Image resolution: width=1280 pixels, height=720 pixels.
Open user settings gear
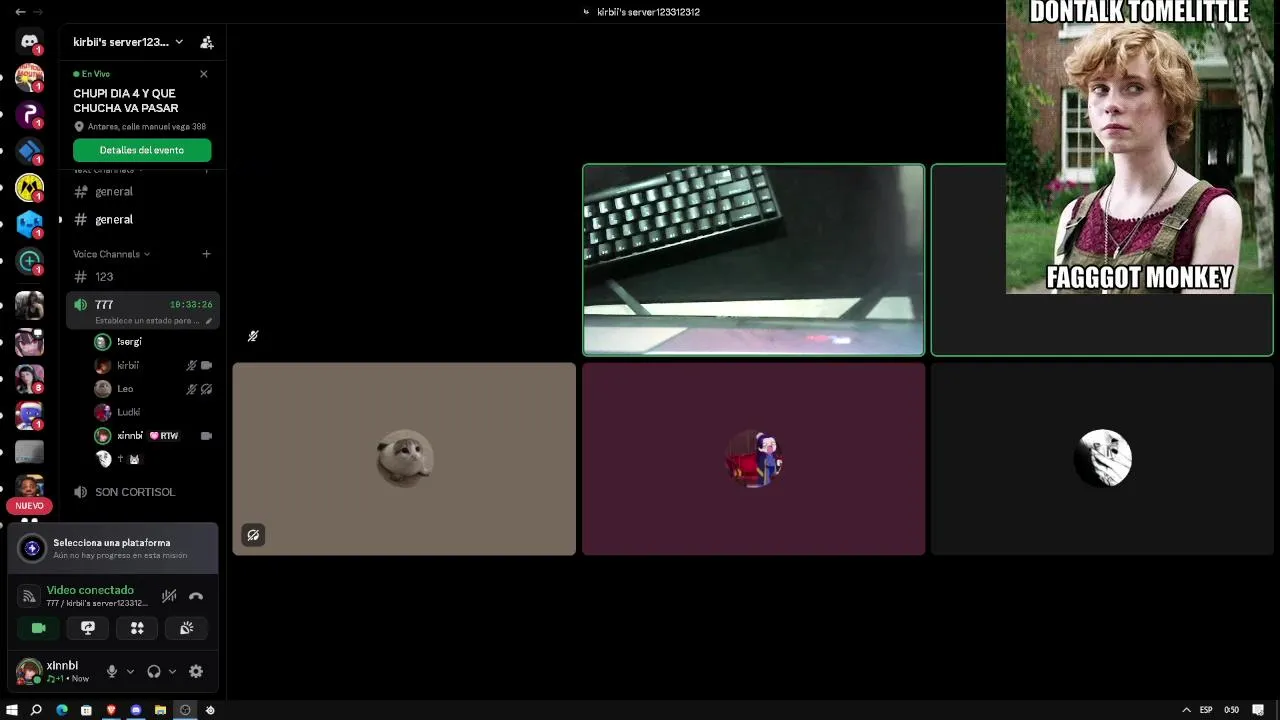pos(196,671)
